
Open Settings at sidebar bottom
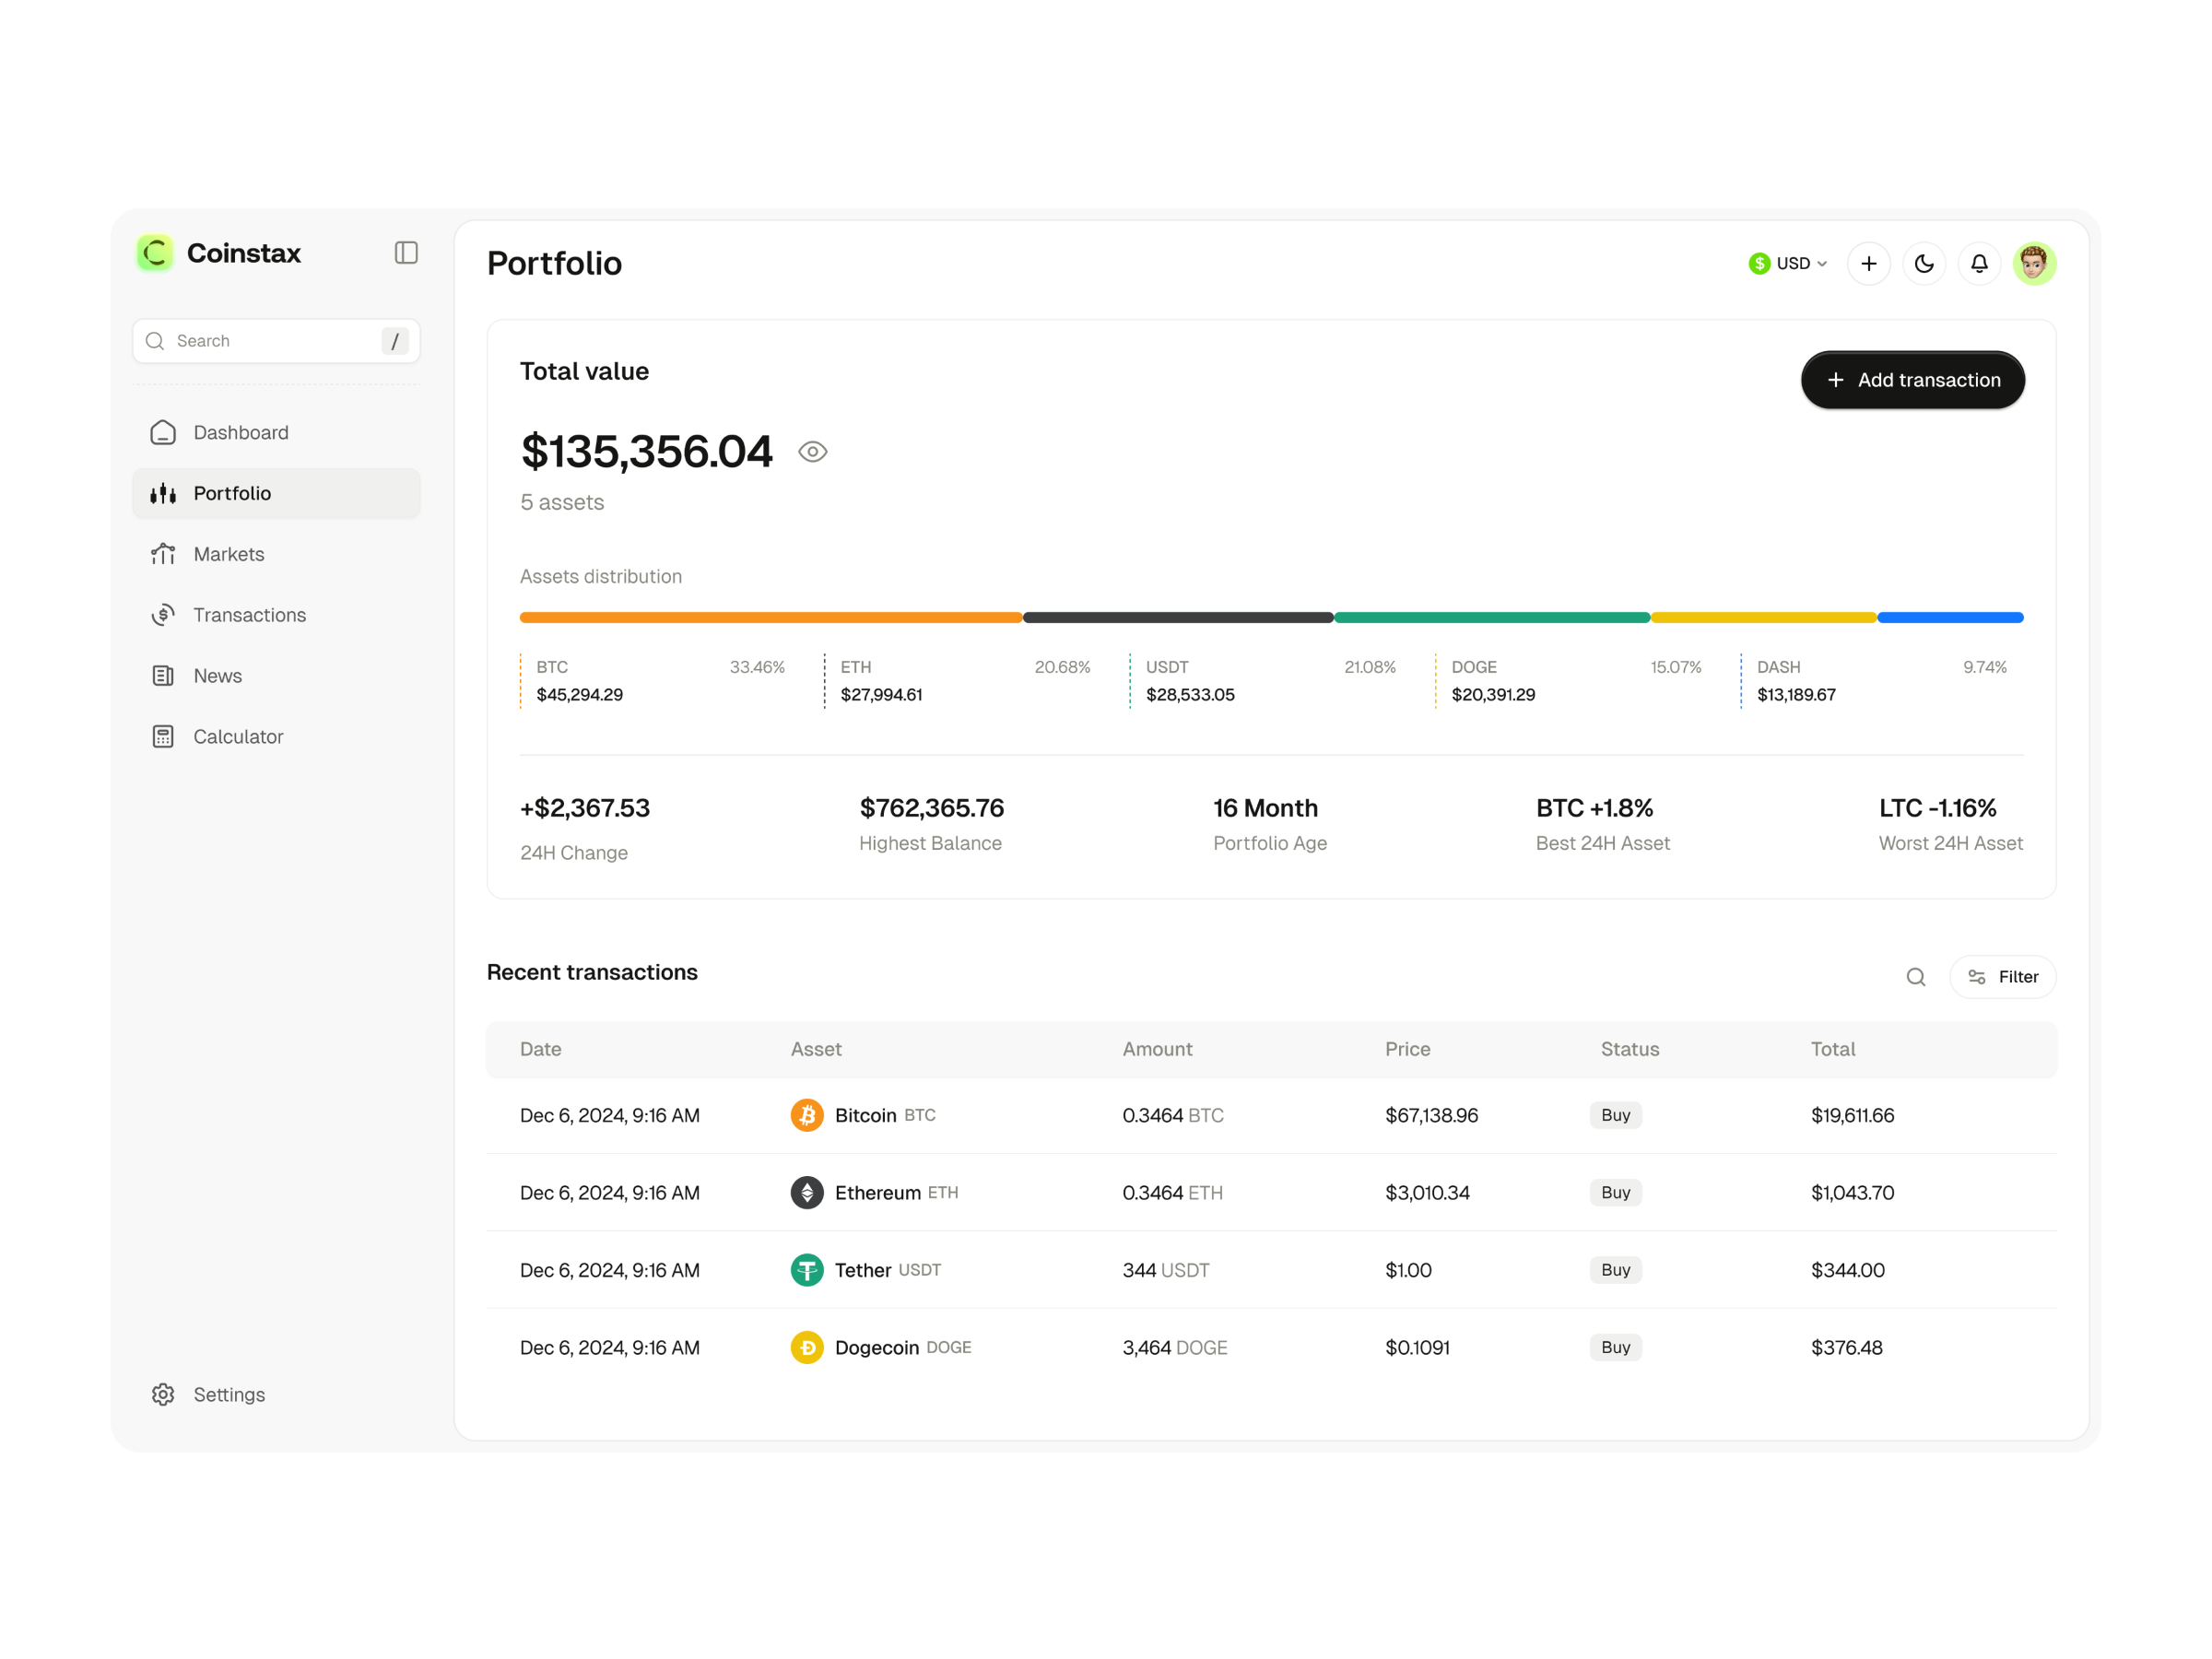point(228,1394)
